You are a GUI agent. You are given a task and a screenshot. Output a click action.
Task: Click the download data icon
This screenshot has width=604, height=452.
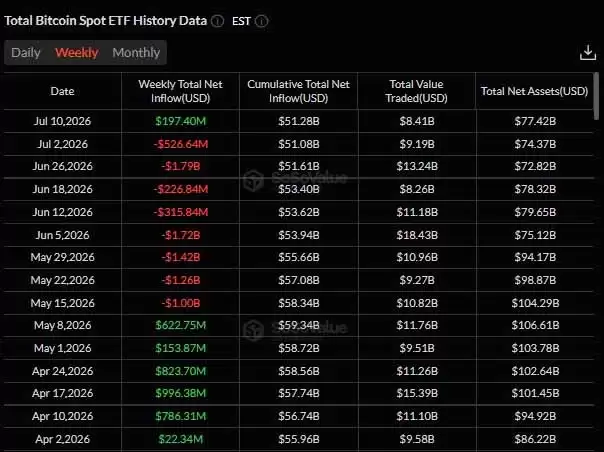[588, 53]
